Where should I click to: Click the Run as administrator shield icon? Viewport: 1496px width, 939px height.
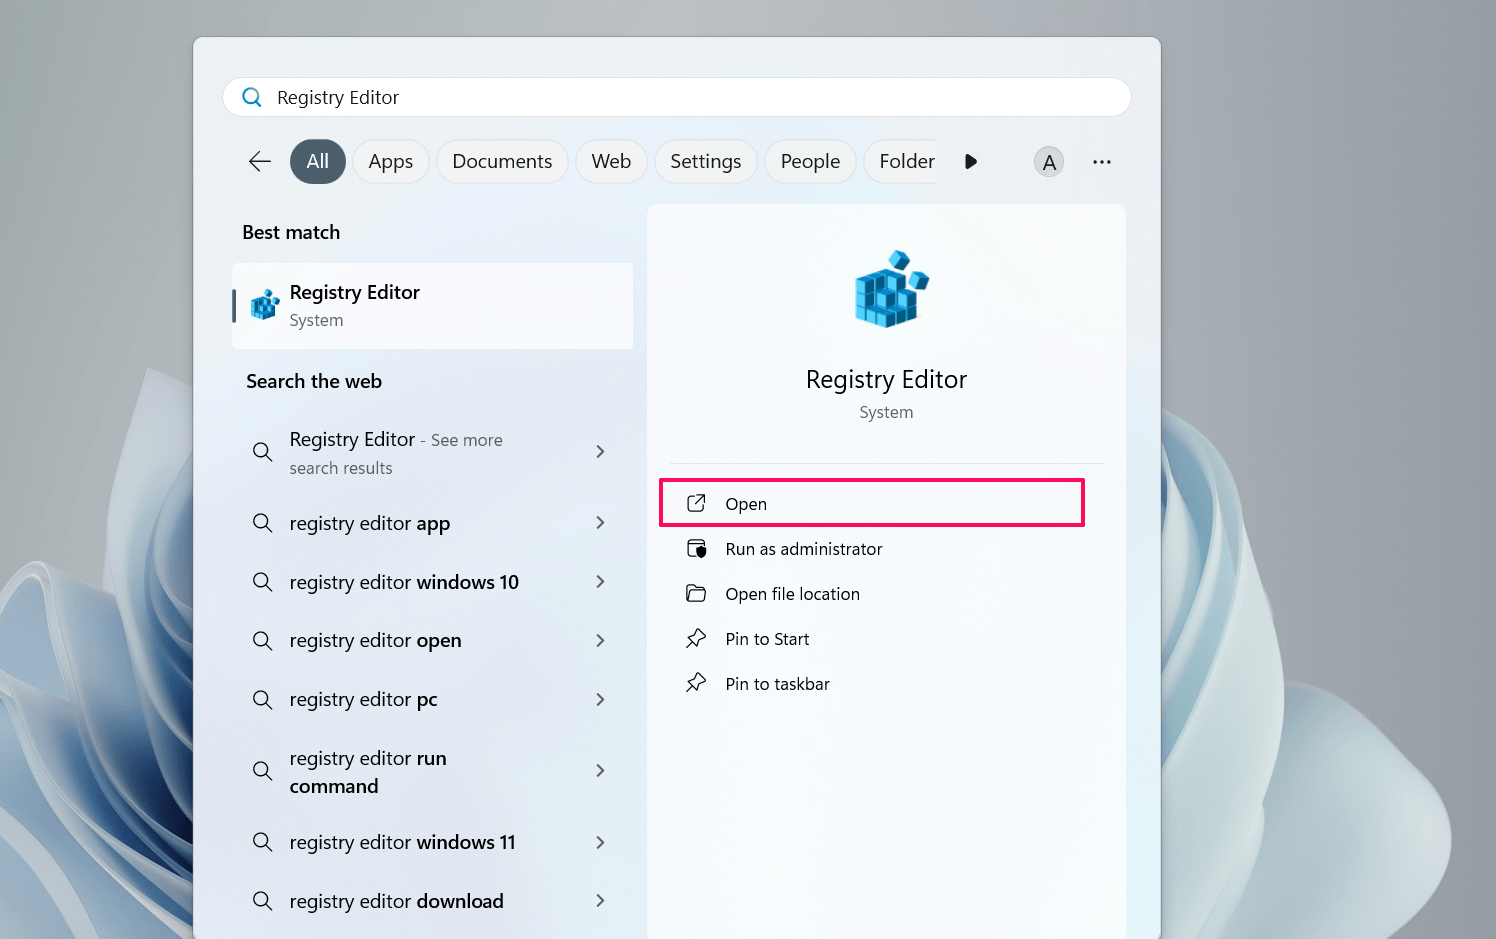pyautogui.click(x=696, y=548)
